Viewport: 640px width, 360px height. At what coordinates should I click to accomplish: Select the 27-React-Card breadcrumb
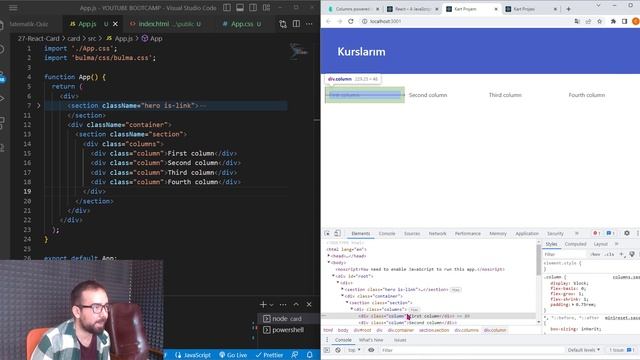coord(38,38)
